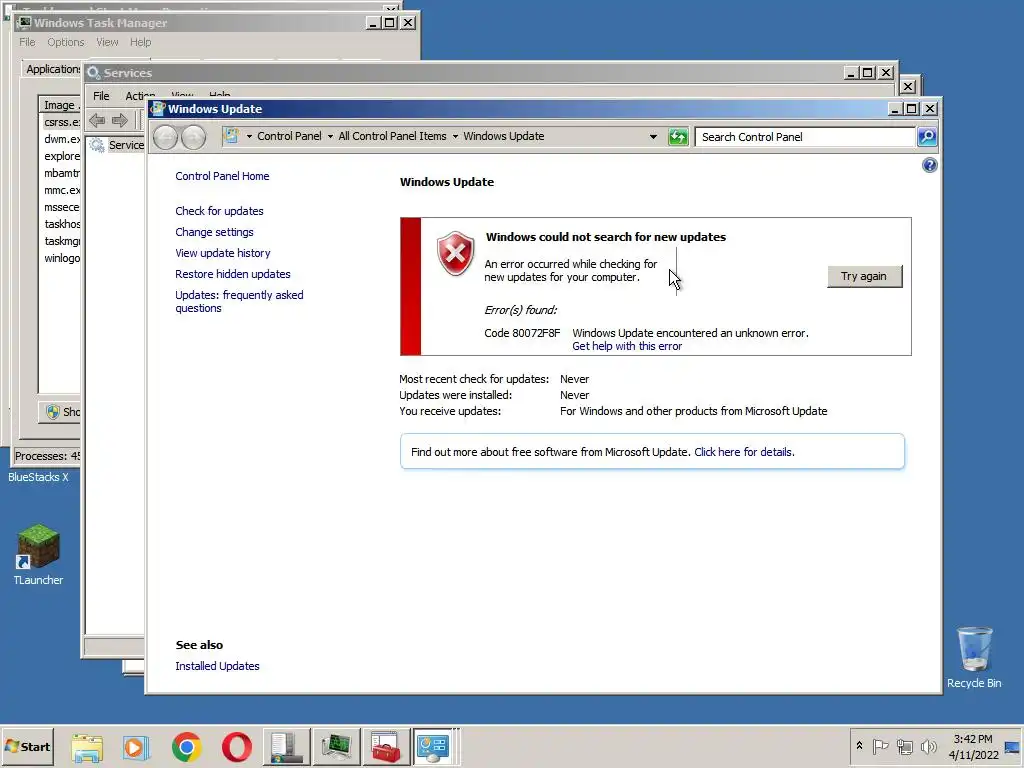
Task: Select explorer process row
Action: [x=61, y=156]
